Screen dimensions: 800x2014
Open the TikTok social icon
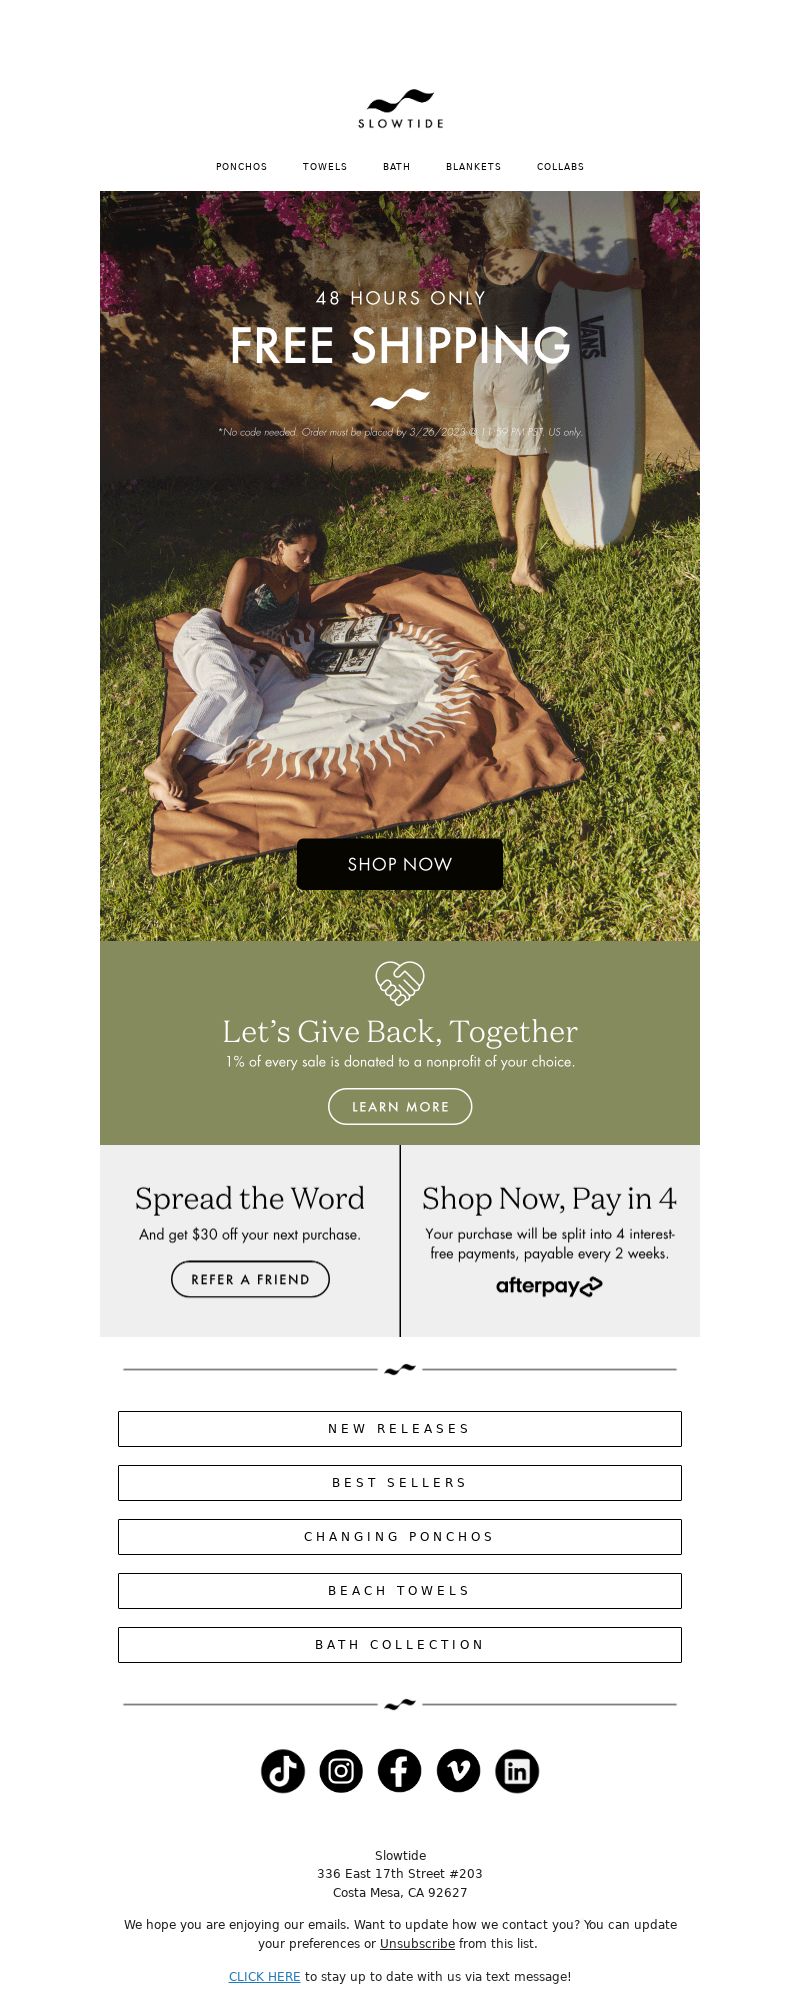pos(283,1771)
